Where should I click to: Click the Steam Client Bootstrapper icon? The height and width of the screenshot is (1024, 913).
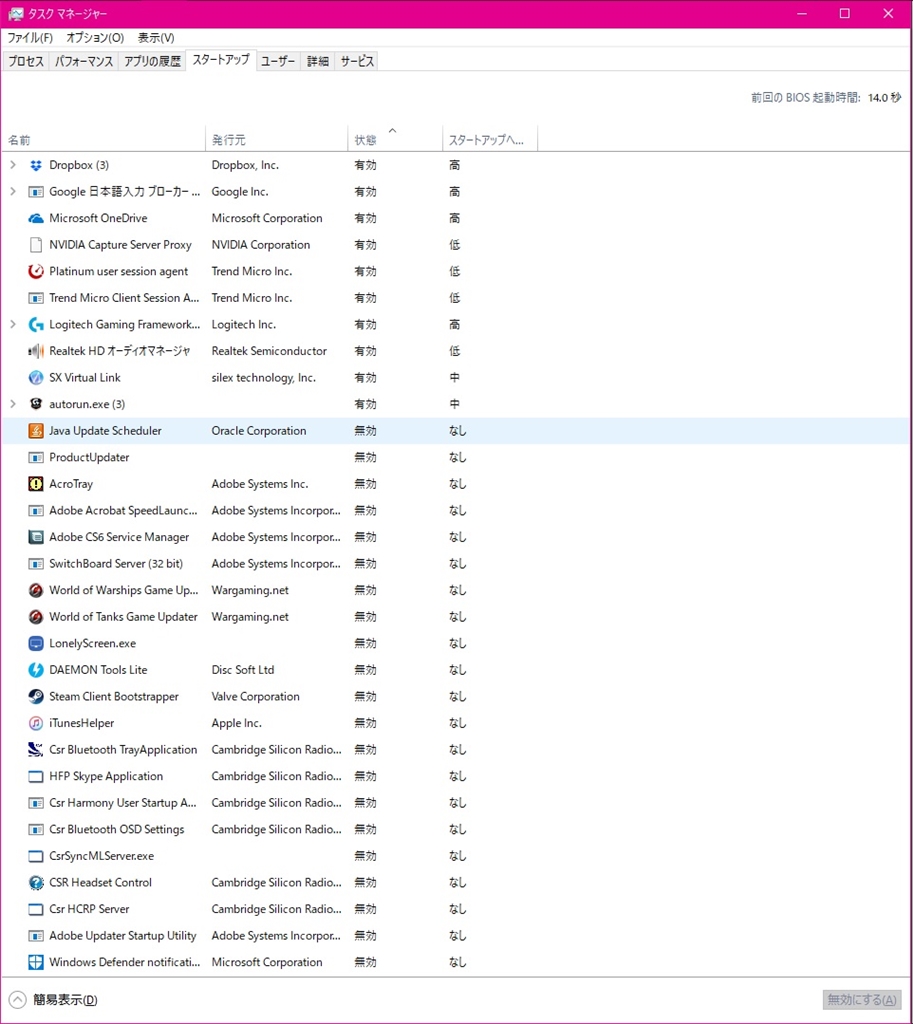click(x=36, y=696)
